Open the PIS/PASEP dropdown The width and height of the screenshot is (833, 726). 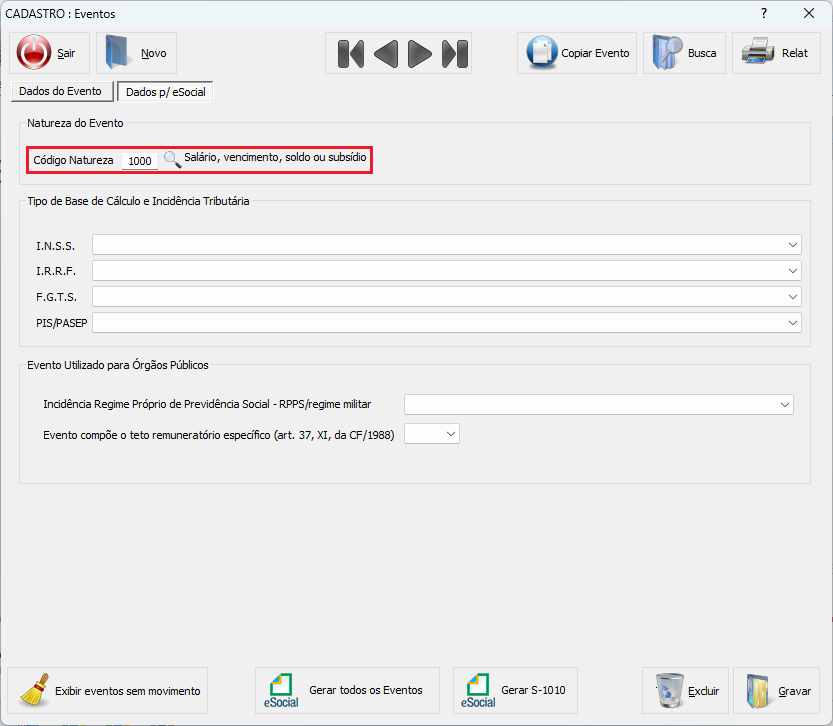[x=793, y=323]
